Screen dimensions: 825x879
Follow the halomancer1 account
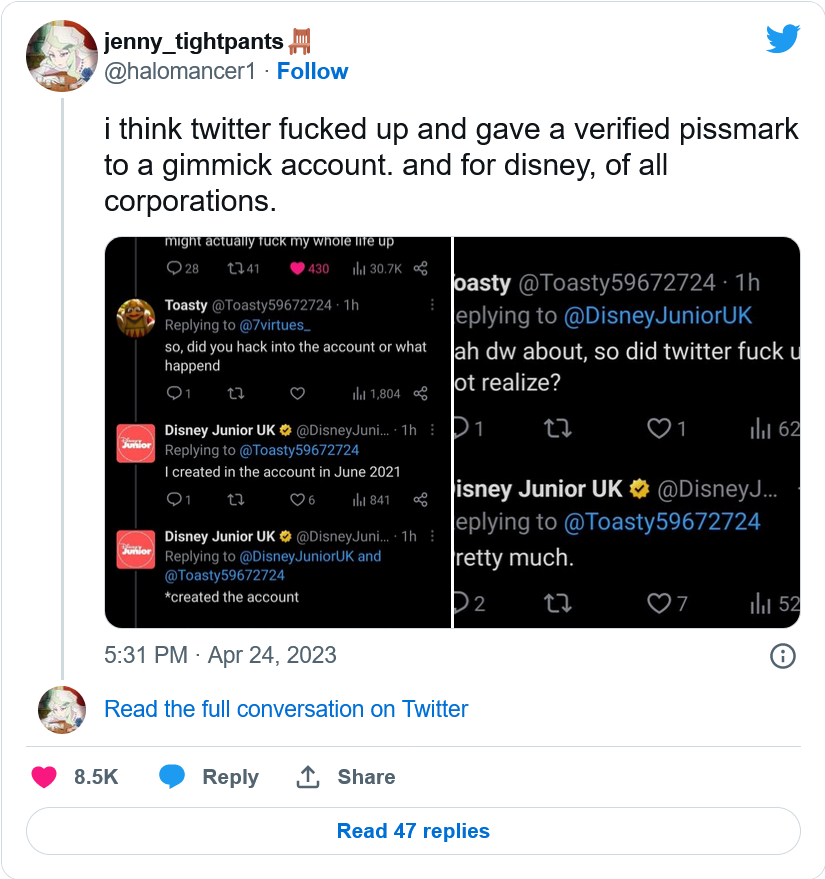(312, 71)
